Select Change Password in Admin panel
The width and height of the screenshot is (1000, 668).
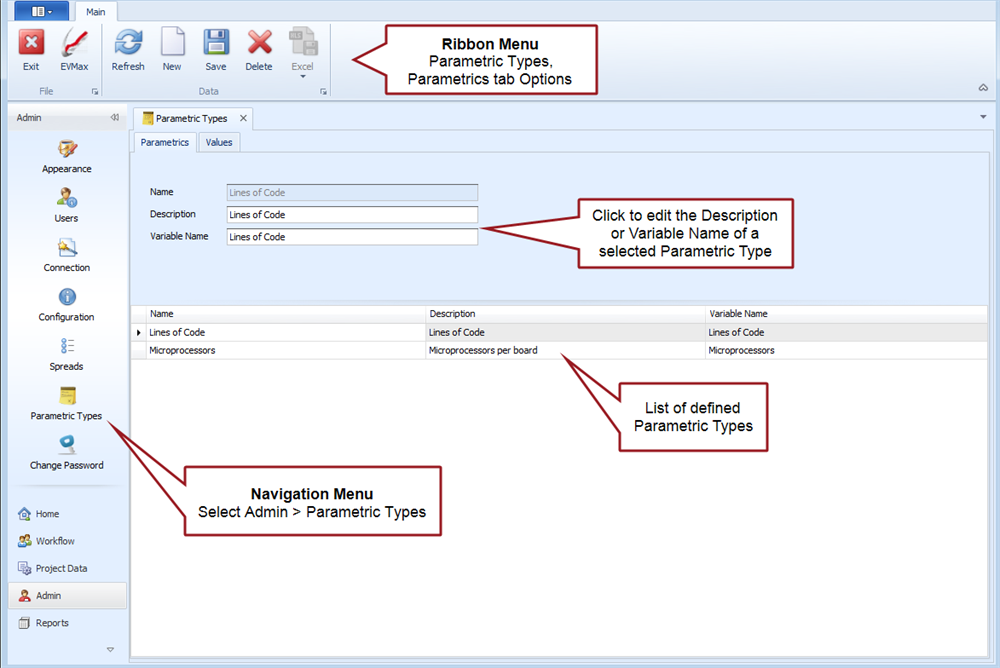coord(67,446)
